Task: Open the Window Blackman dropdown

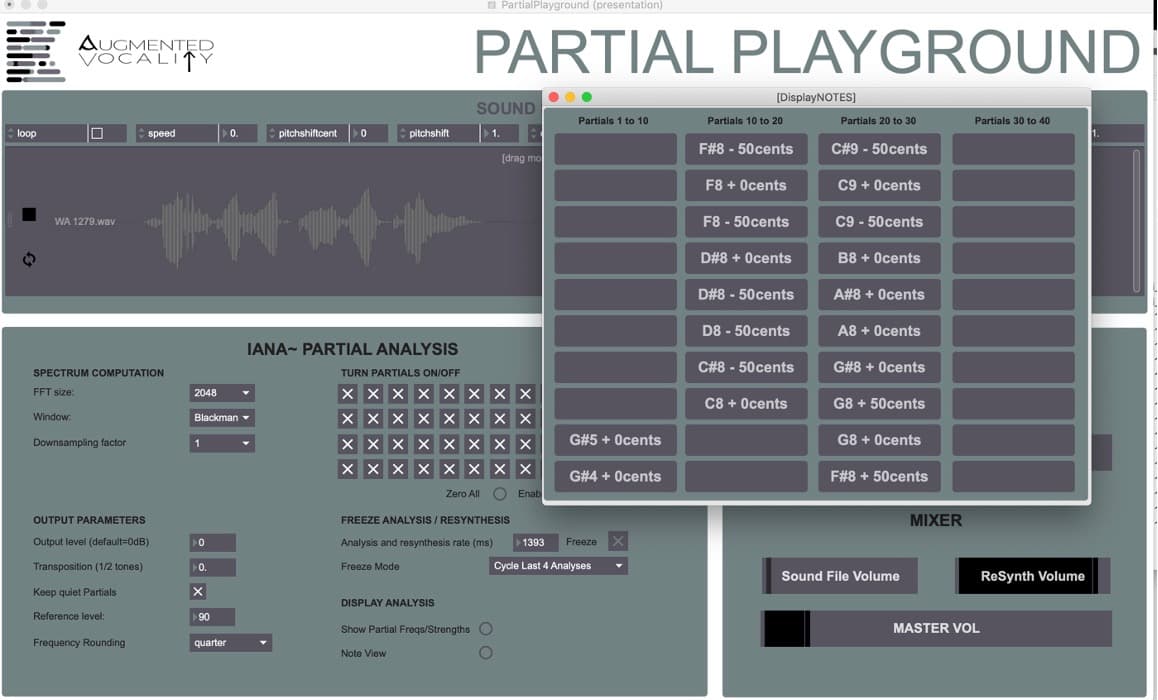Action: tap(222, 418)
